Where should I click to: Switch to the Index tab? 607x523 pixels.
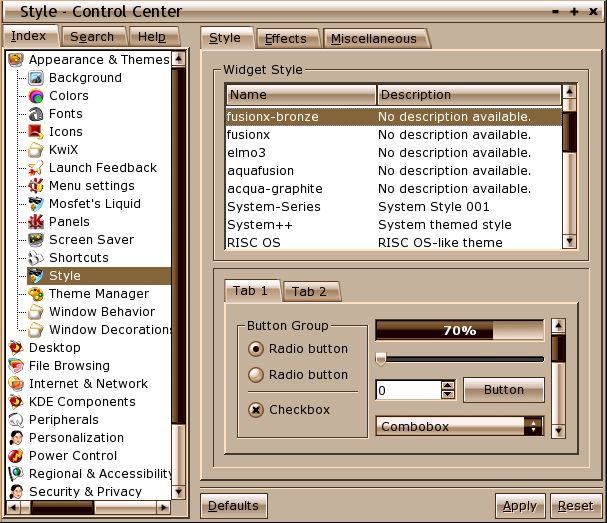[x=29, y=36]
